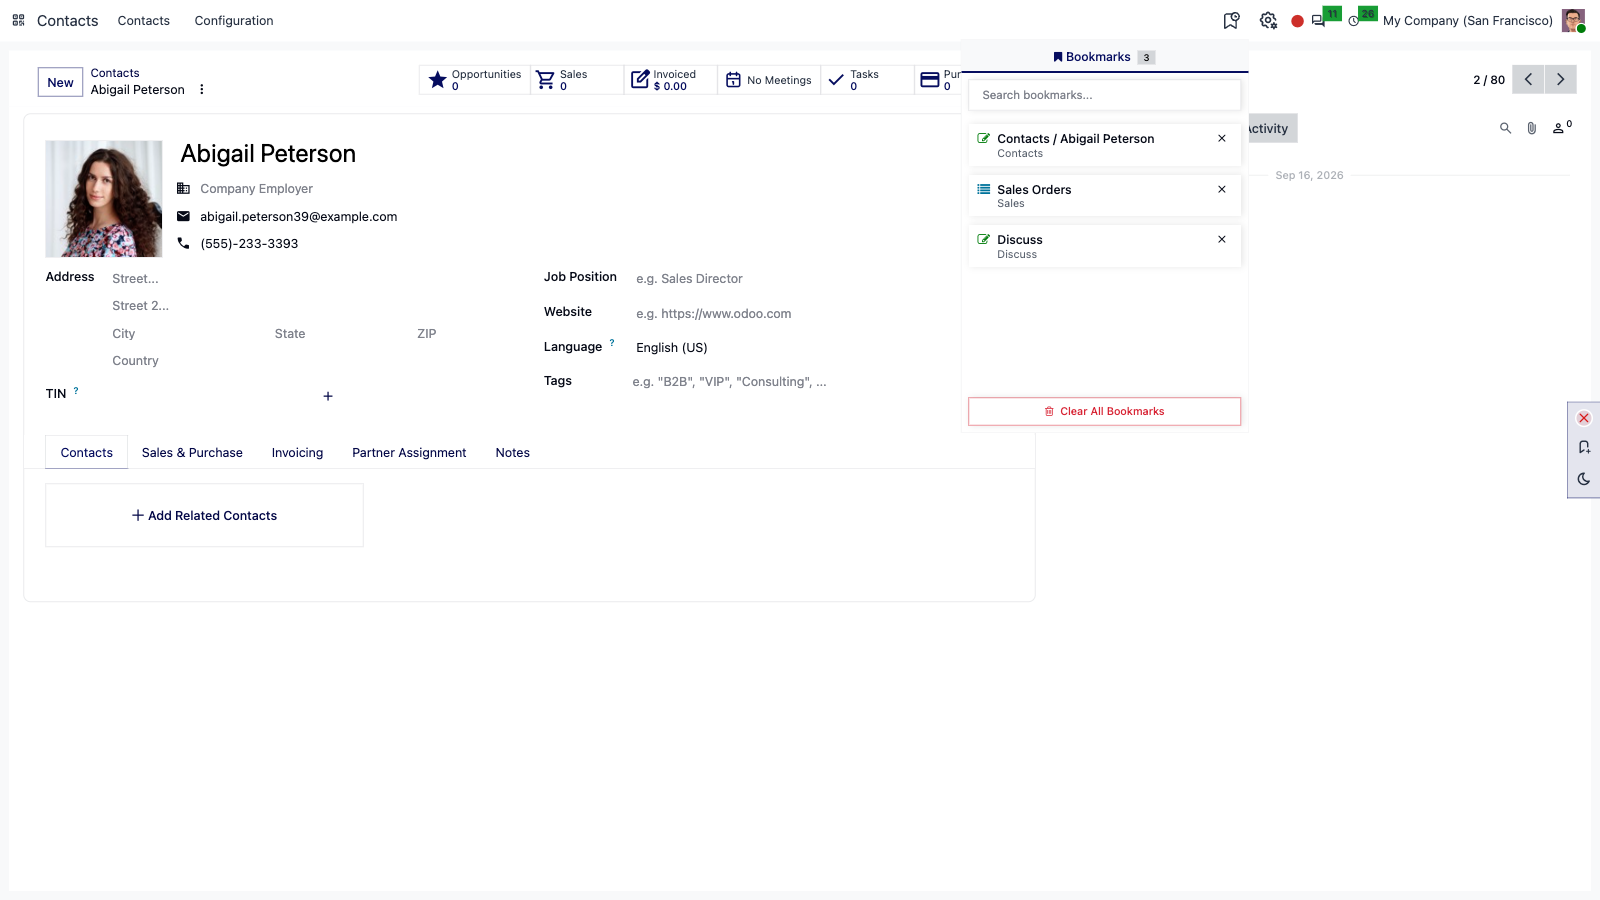
Task: Search messages with magnifier icon
Action: click(x=1505, y=128)
